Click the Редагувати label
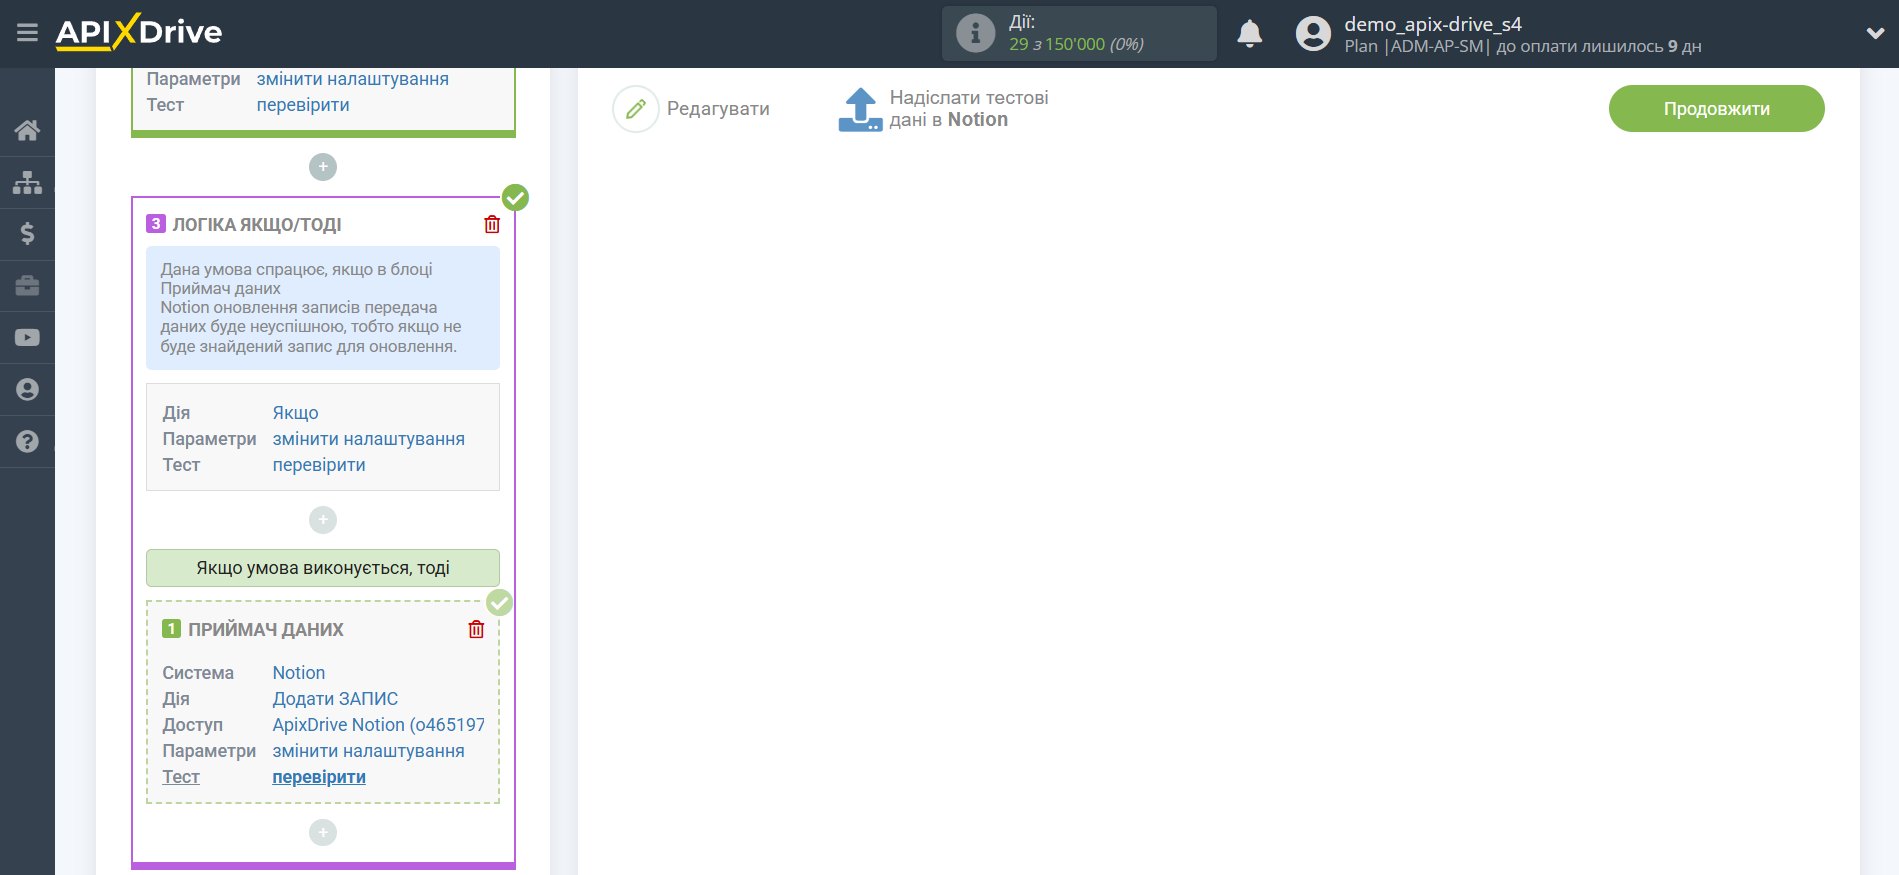This screenshot has width=1899, height=875. (x=718, y=109)
